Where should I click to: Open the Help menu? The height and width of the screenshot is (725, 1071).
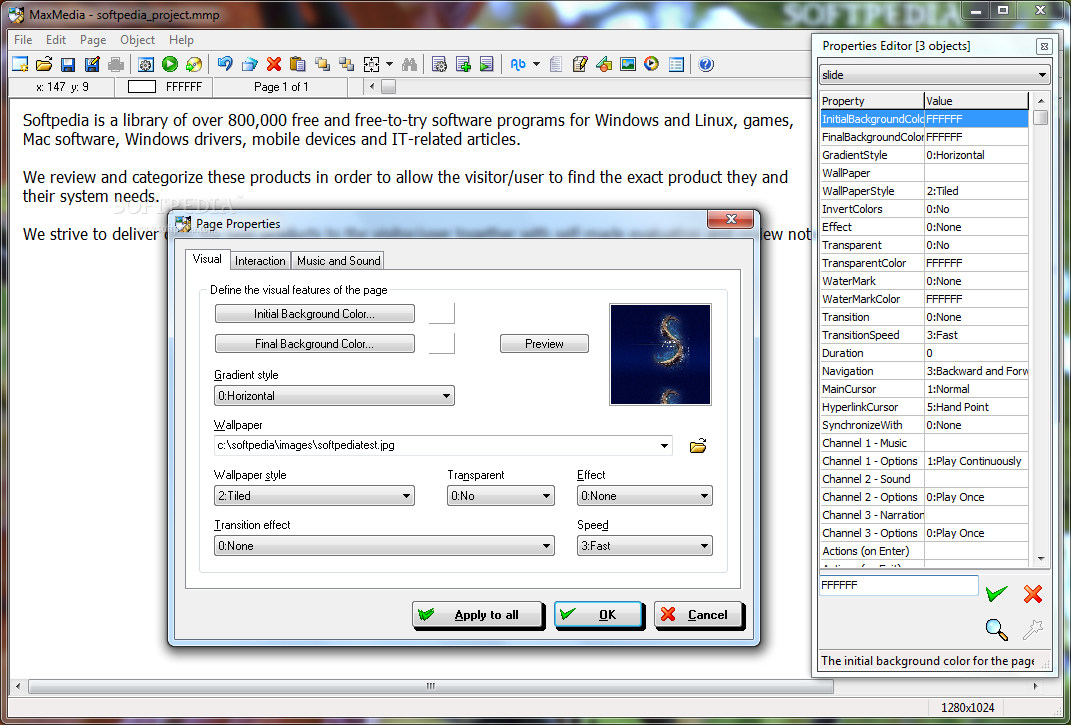(x=181, y=40)
